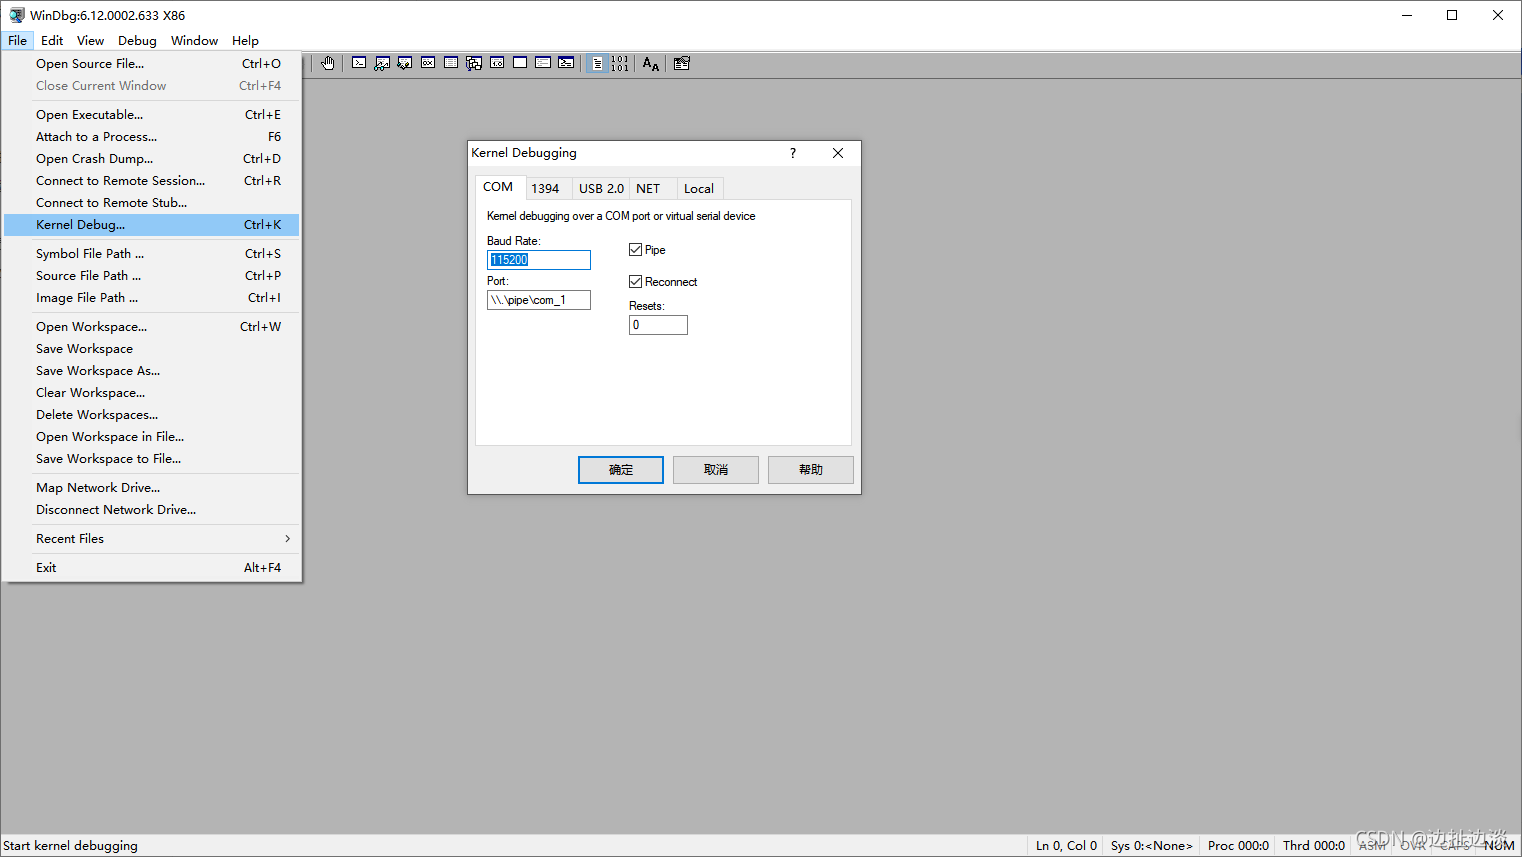
Task: Open the Disassembly window toolbar icon
Action: [x=497, y=63]
